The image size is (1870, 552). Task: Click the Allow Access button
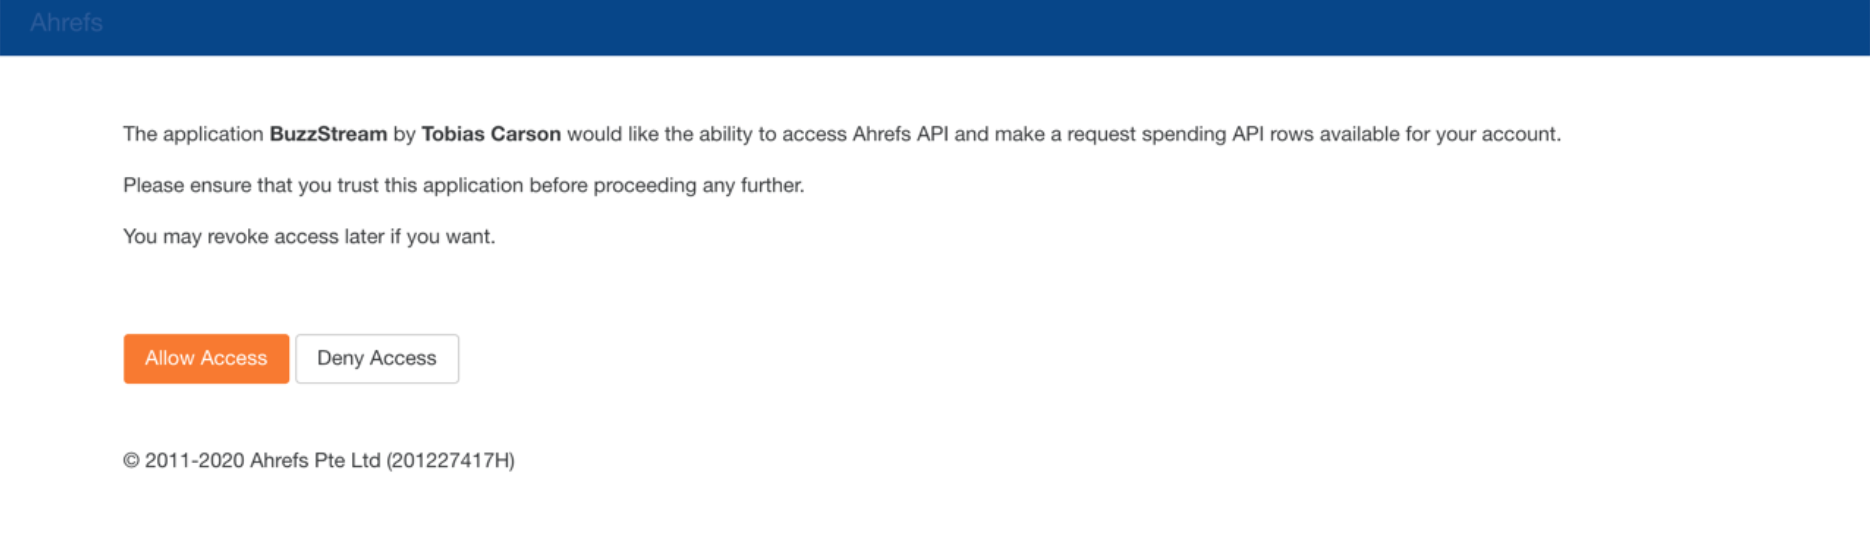[206, 359]
